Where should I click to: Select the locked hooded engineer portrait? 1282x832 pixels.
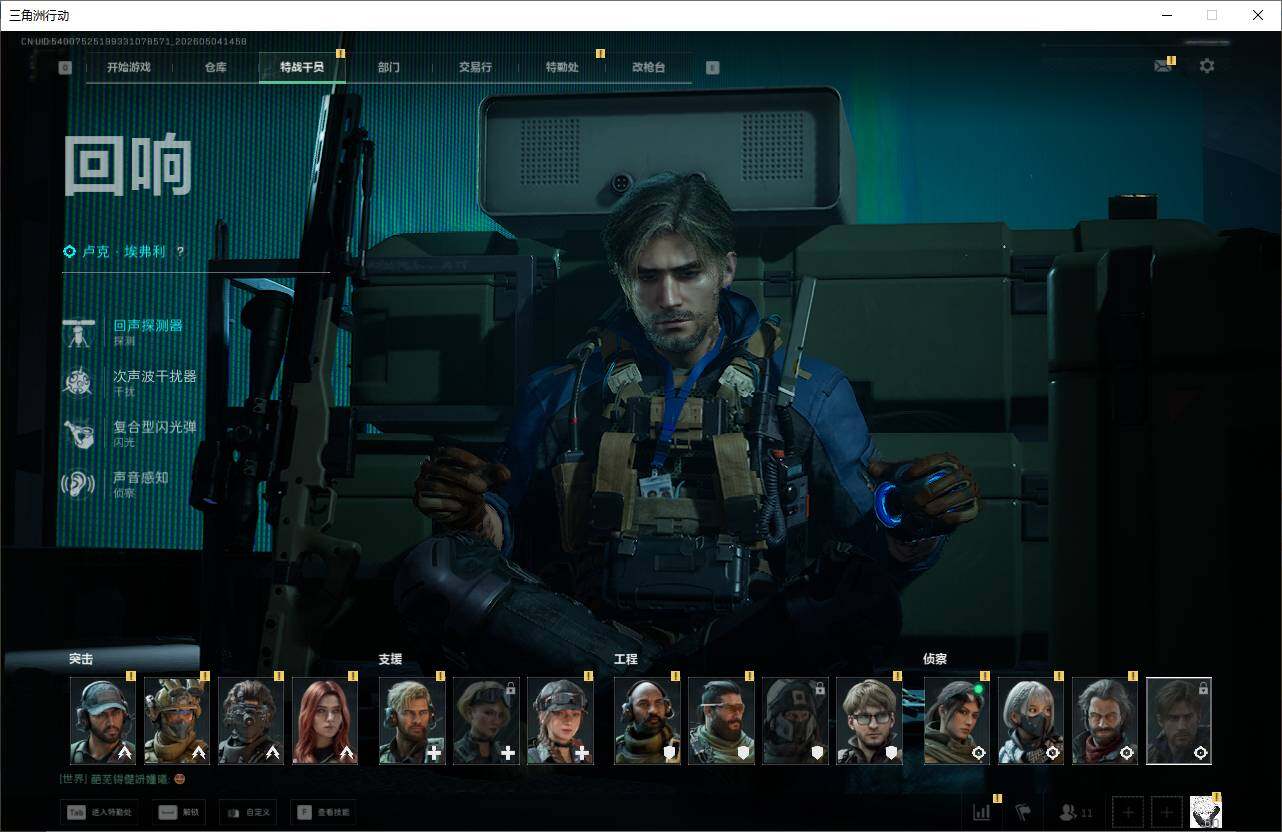click(795, 721)
